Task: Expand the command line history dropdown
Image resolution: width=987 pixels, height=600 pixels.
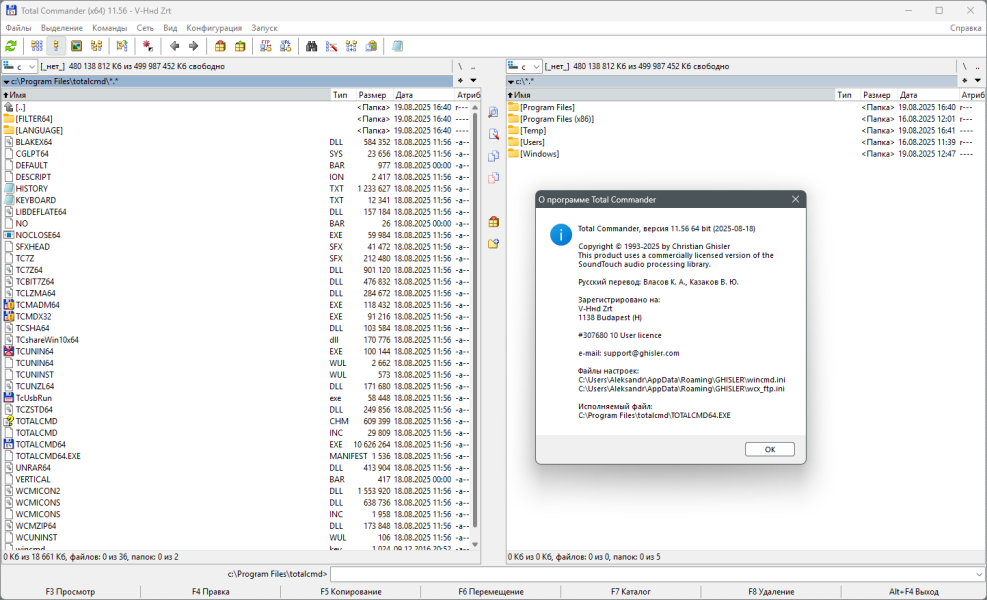Action: [978, 574]
